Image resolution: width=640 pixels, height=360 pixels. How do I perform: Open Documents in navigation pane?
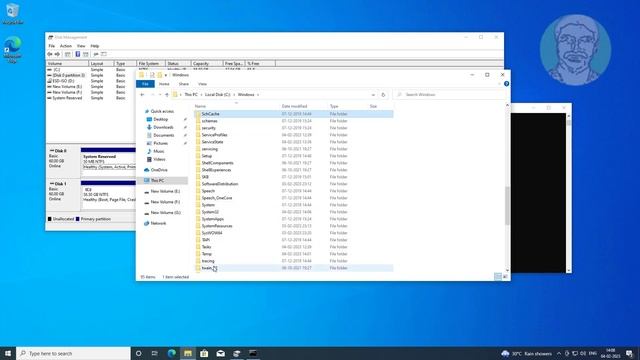164,135
